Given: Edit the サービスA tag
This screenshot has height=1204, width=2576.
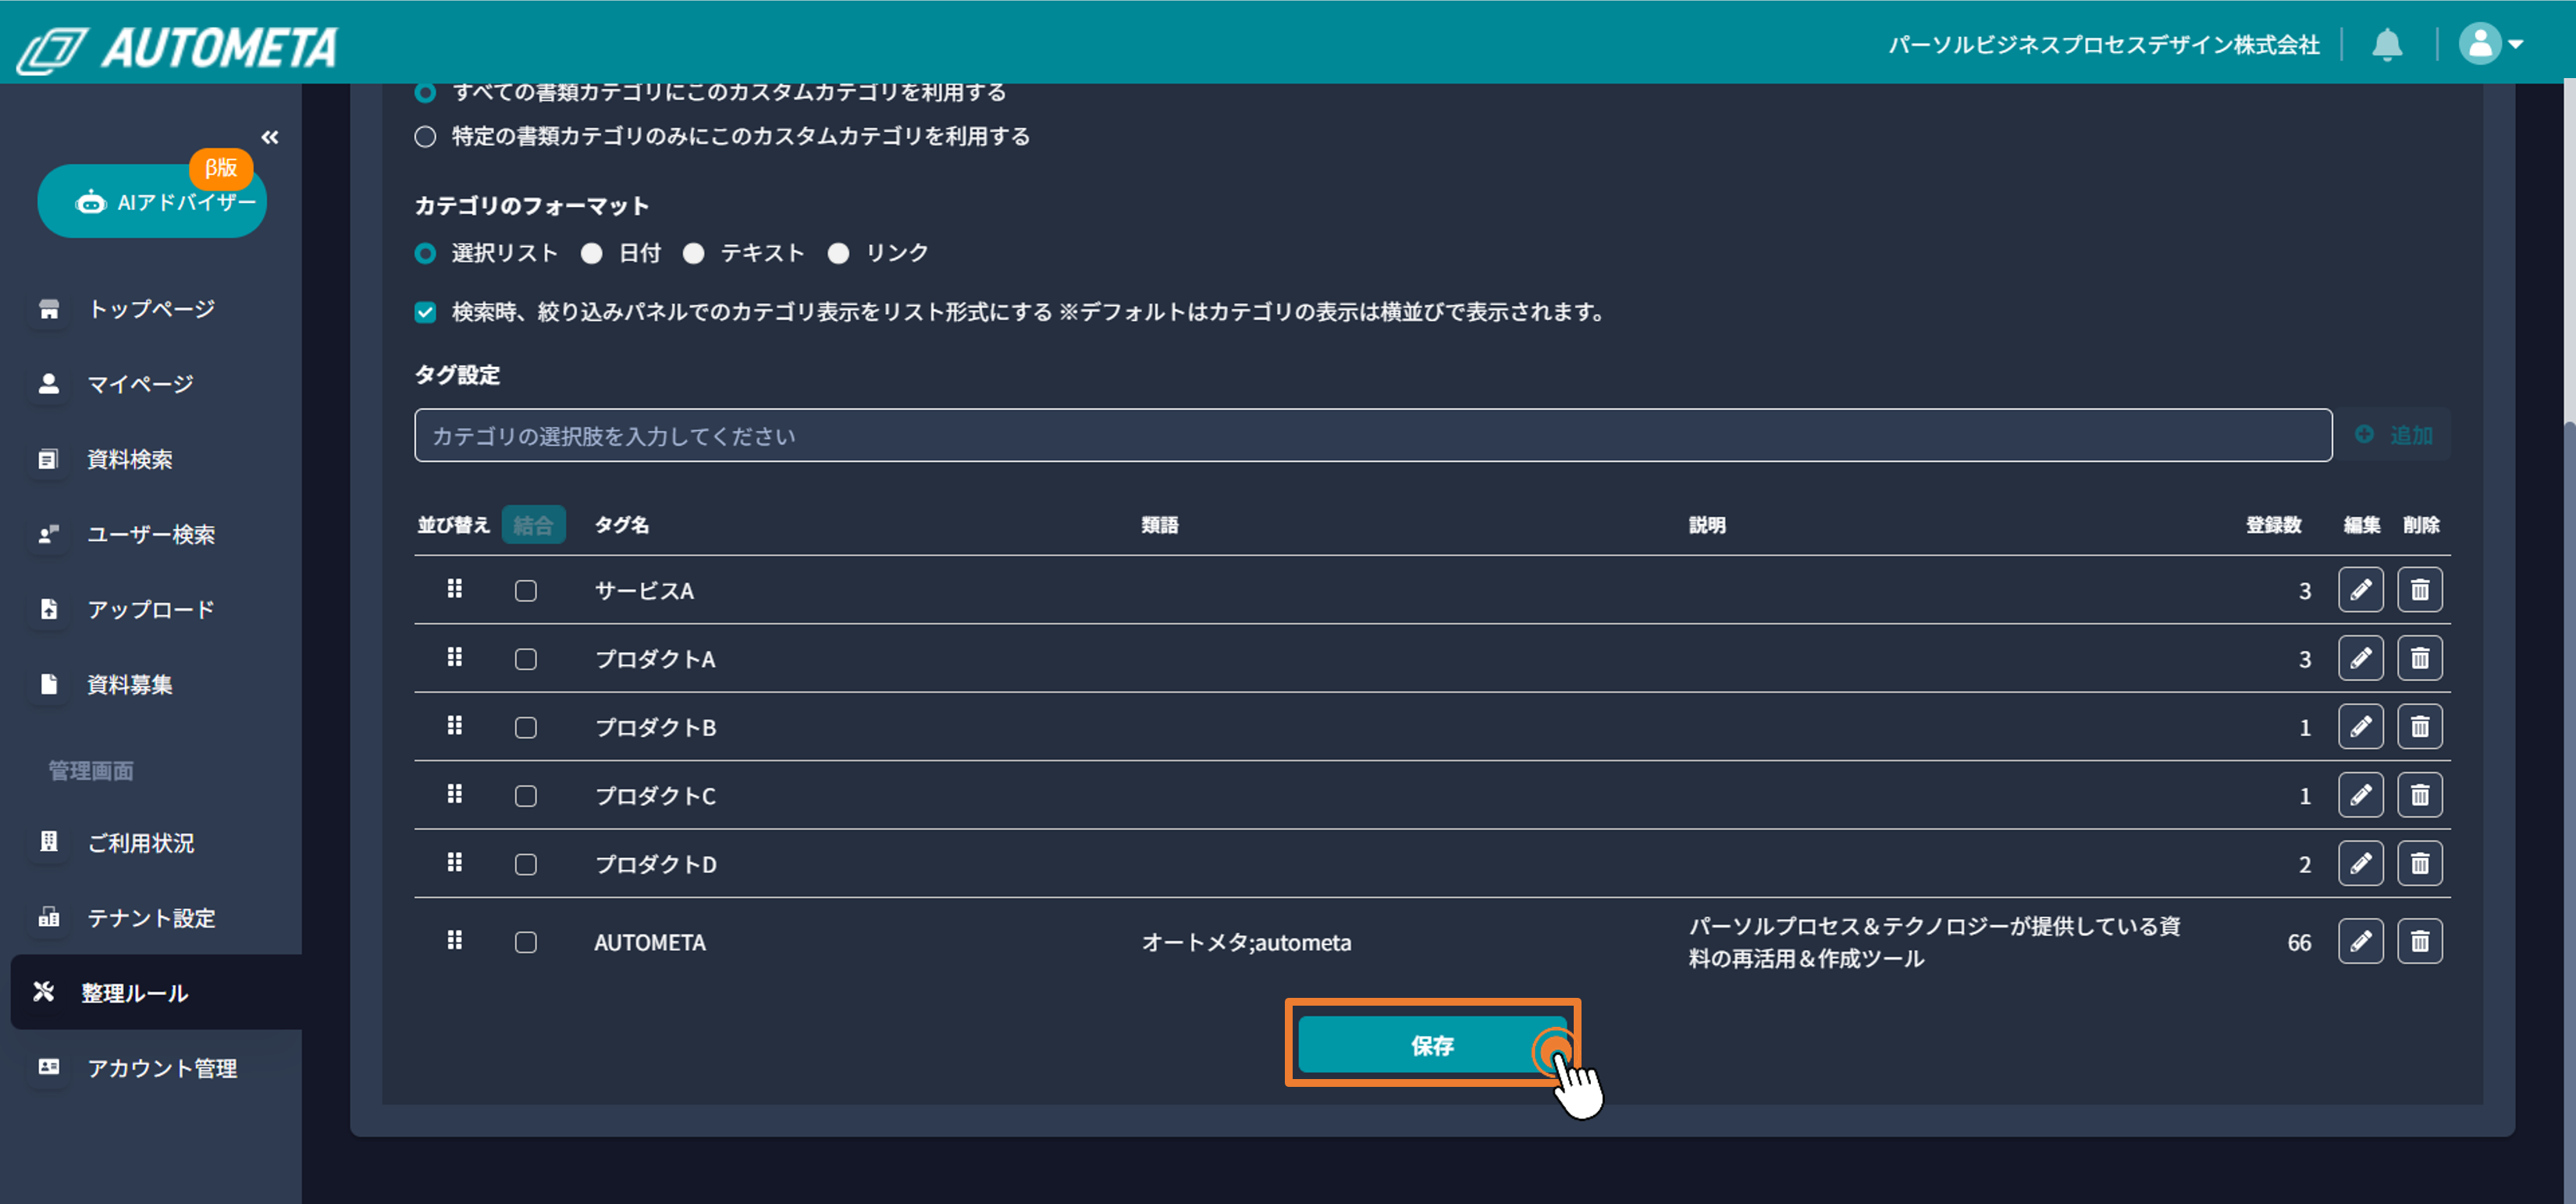Looking at the screenshot, I should (x=2360, y=590).
